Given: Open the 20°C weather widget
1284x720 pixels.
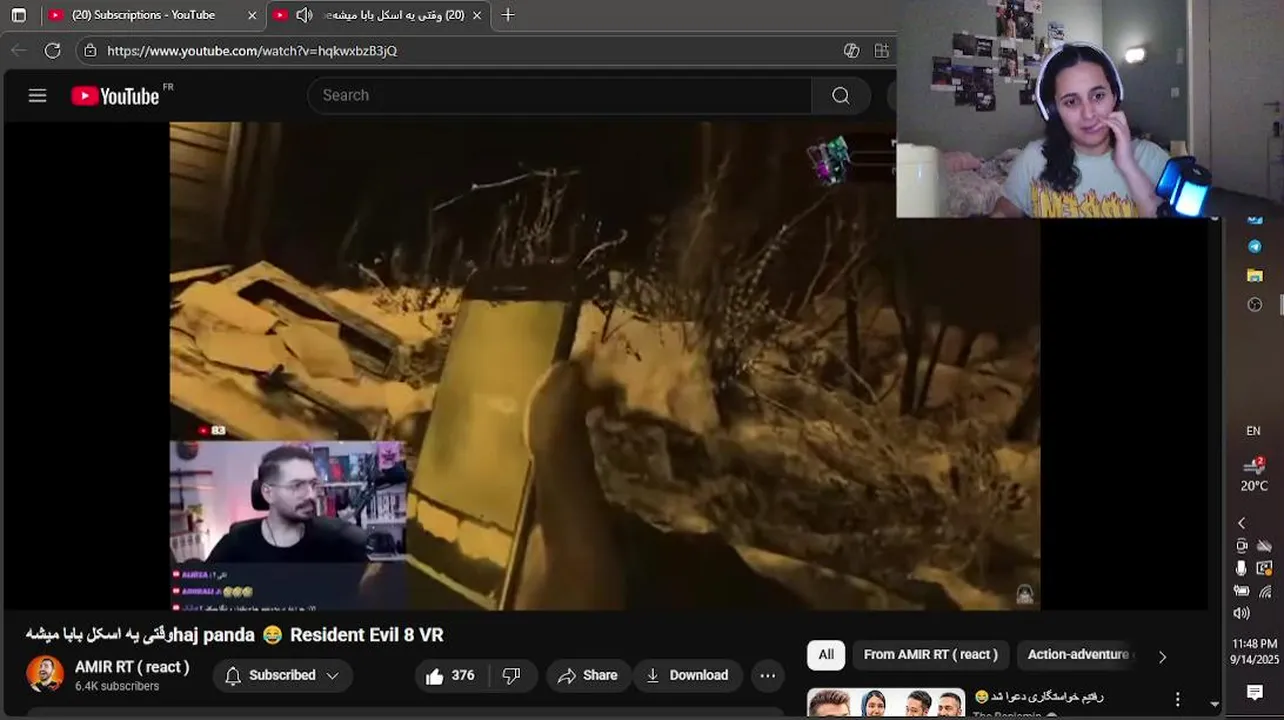Looking at the screenshot, I should pyautogui.click(x=1254, y=475).
